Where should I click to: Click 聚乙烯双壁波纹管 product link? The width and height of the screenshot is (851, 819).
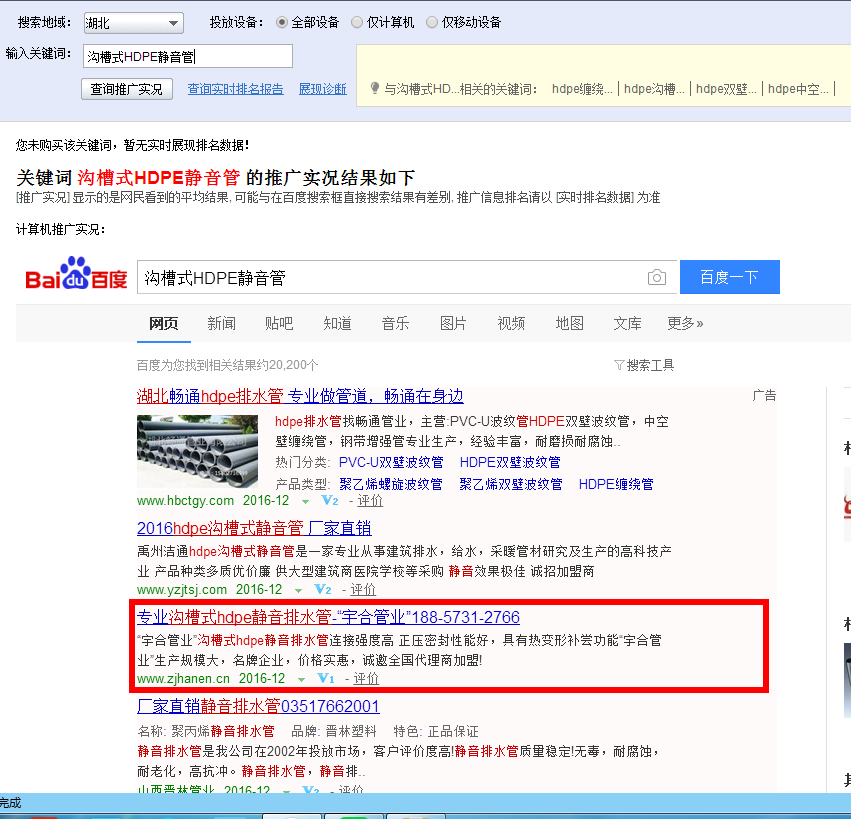[x=511, y=484]
